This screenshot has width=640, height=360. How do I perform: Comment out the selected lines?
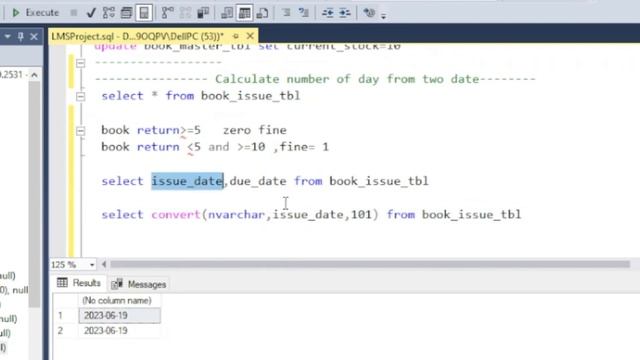[286, 13]
